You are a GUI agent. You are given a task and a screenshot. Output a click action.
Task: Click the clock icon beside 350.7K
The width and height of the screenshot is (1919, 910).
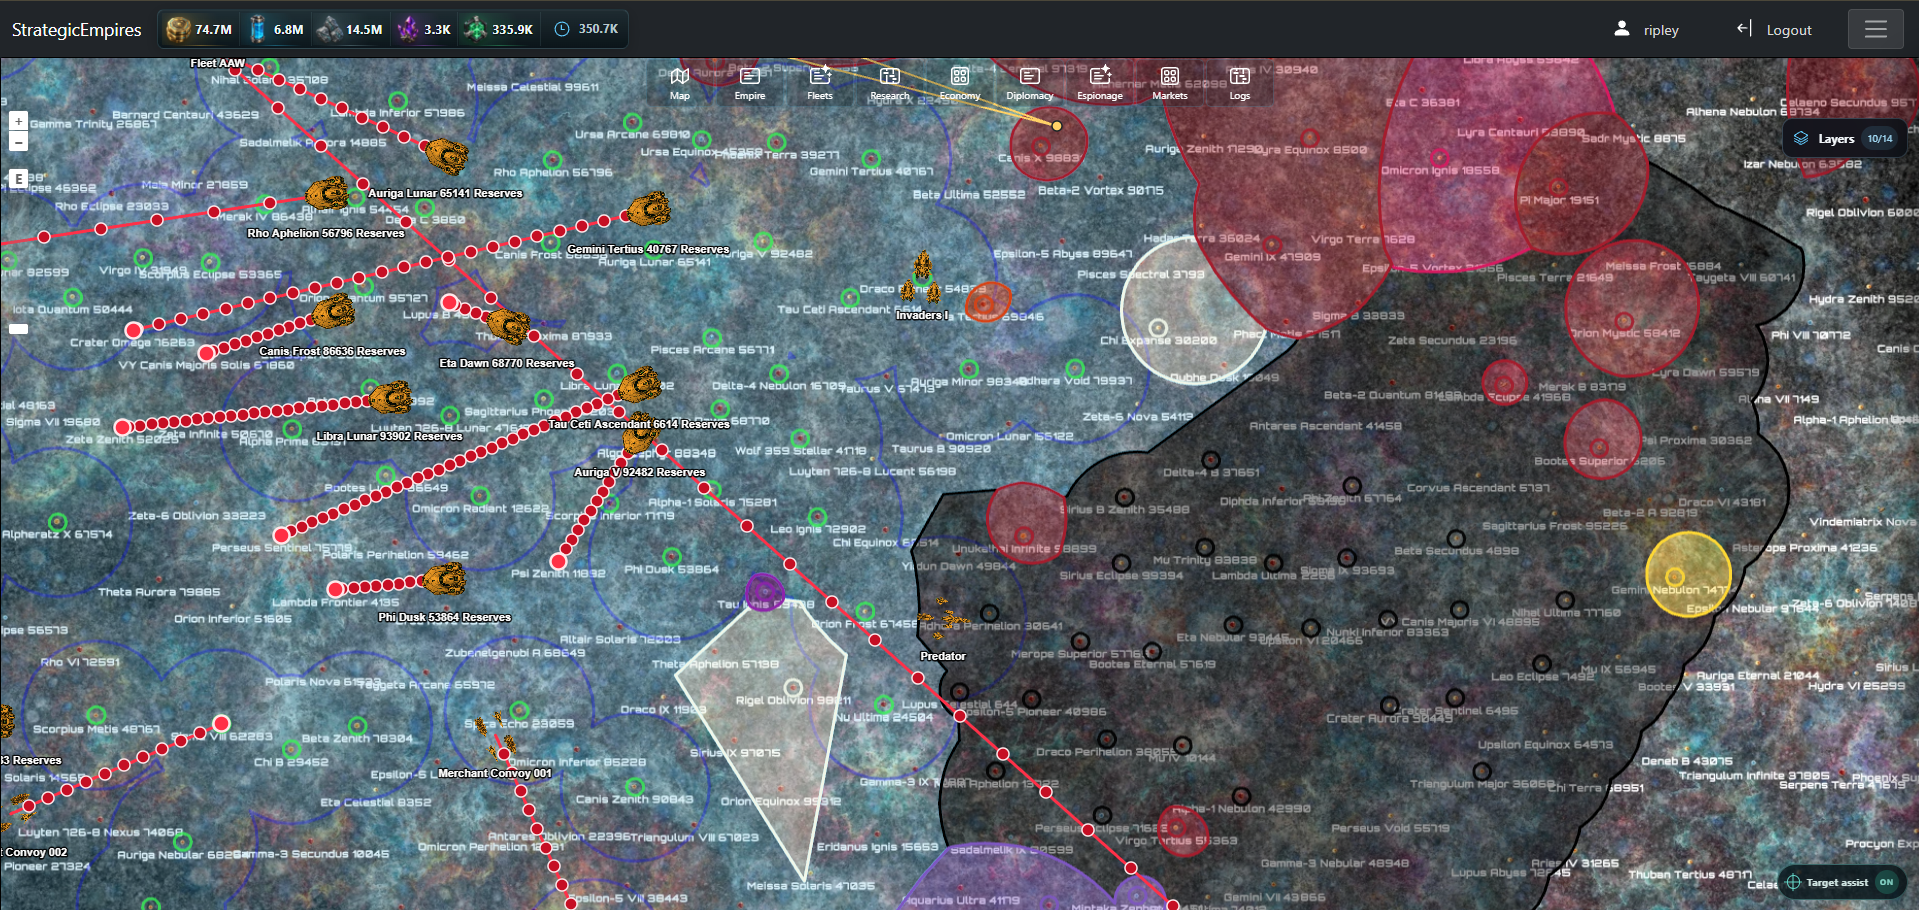click(562, 29)
